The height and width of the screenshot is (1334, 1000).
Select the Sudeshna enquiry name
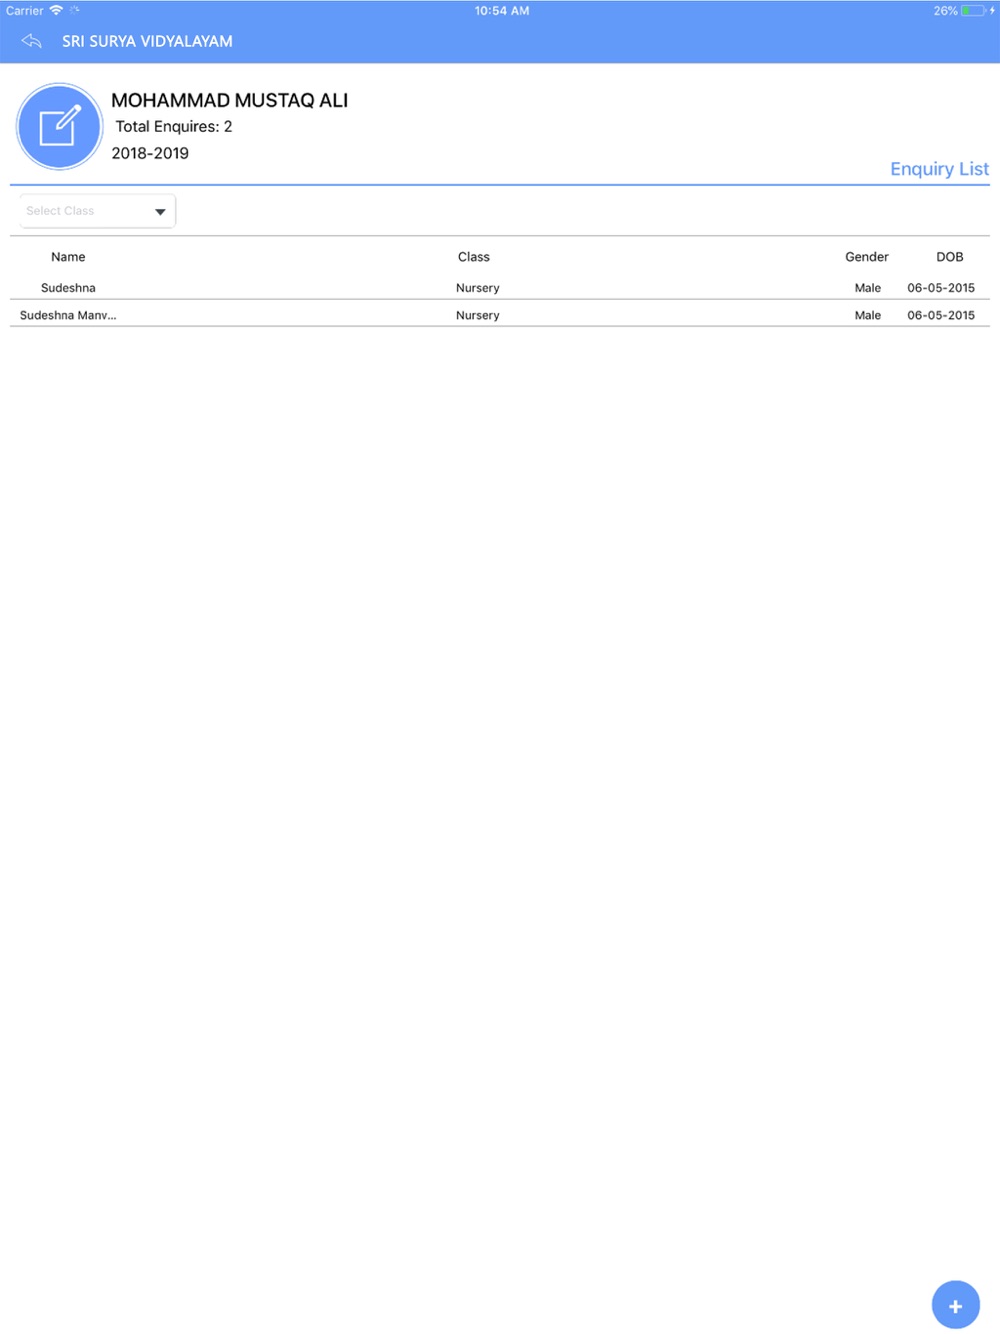pyautogui.click(x=68, y=288)
